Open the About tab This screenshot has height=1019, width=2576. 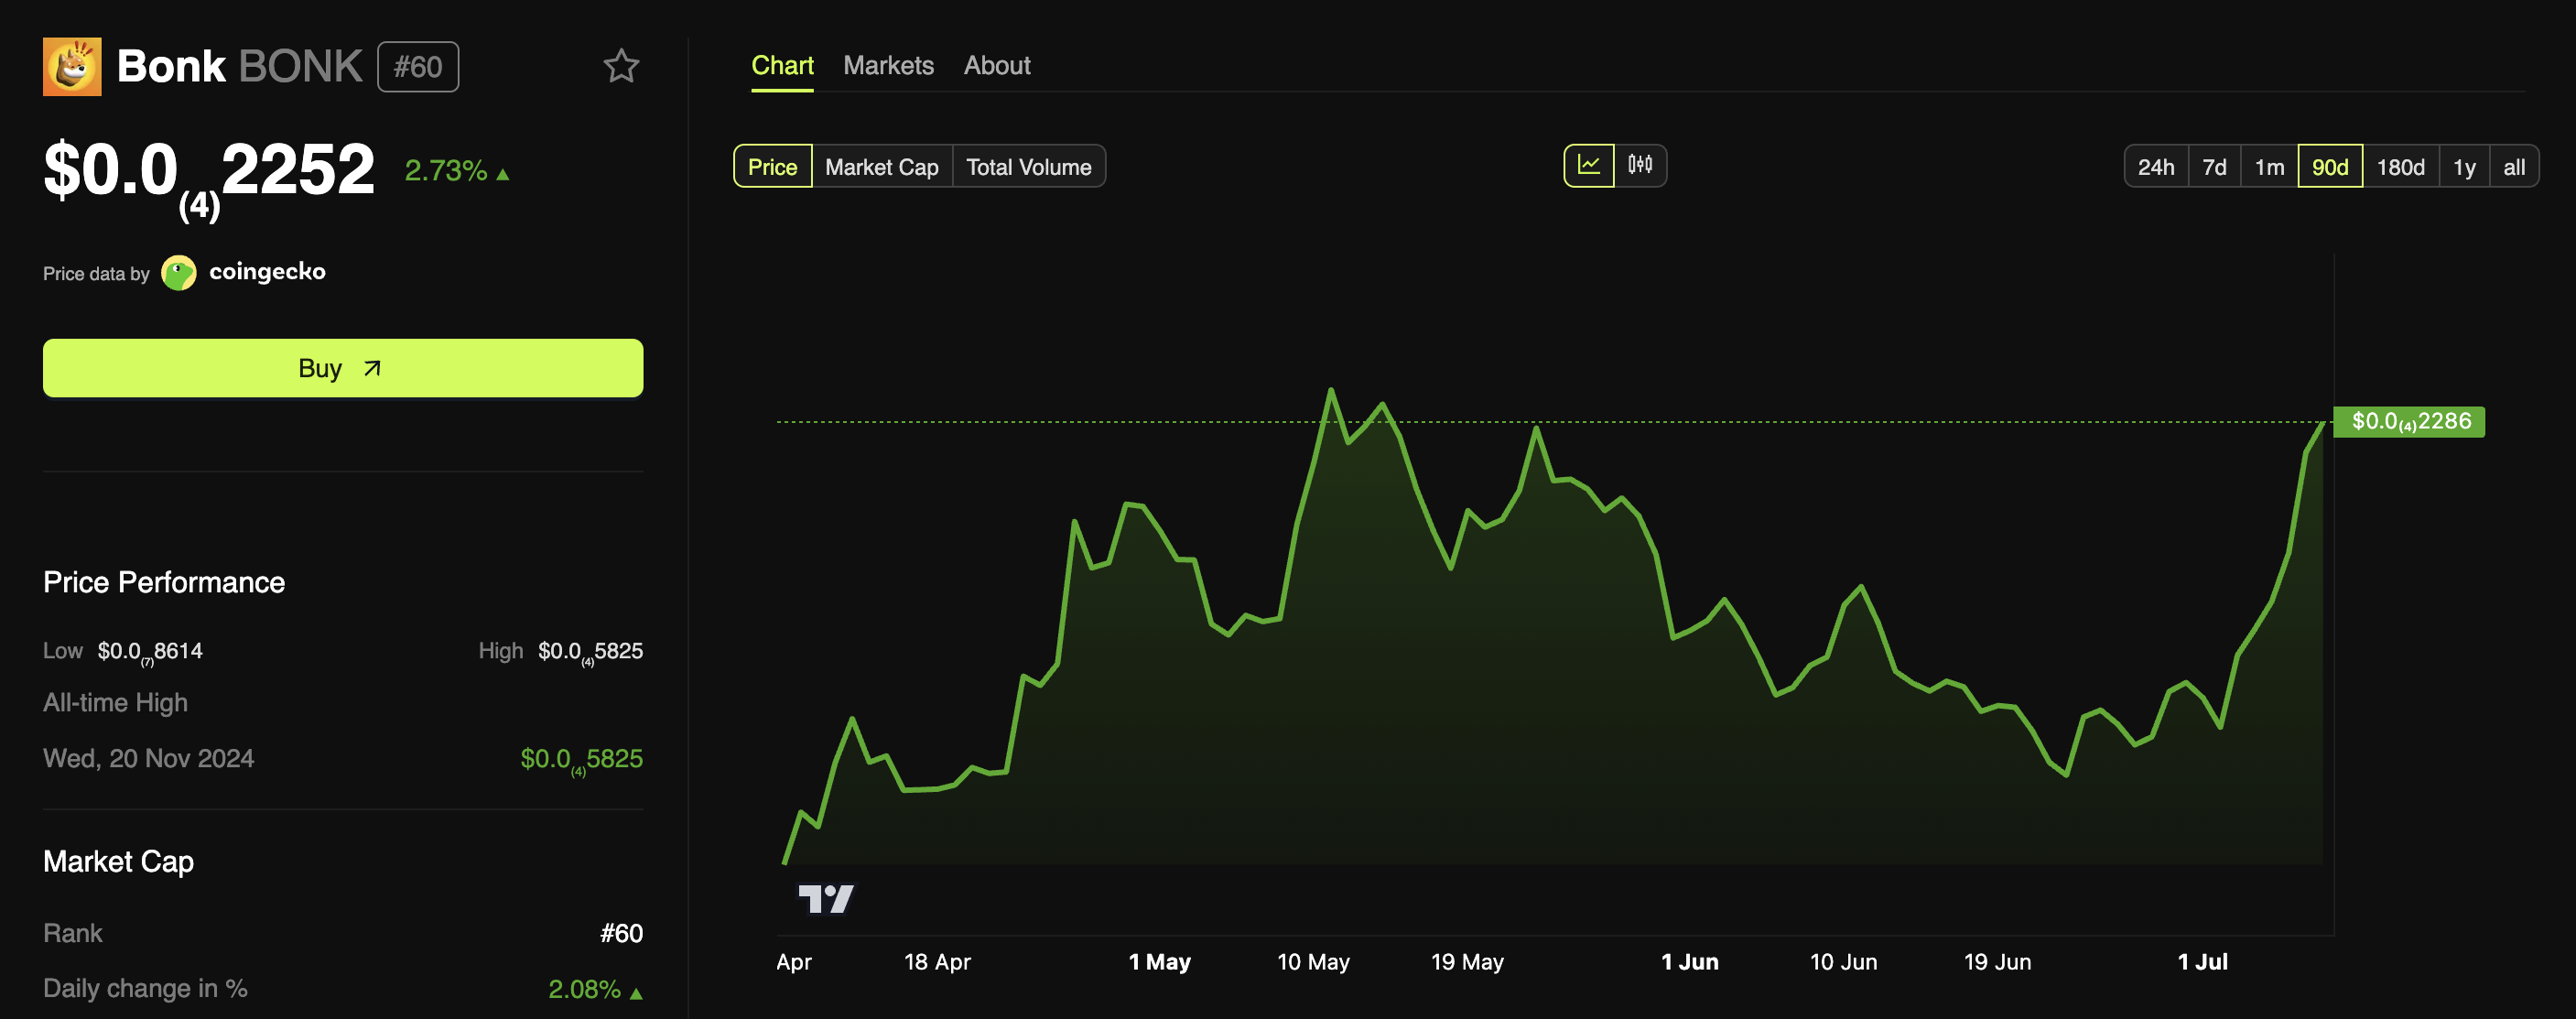click(996, 66)
